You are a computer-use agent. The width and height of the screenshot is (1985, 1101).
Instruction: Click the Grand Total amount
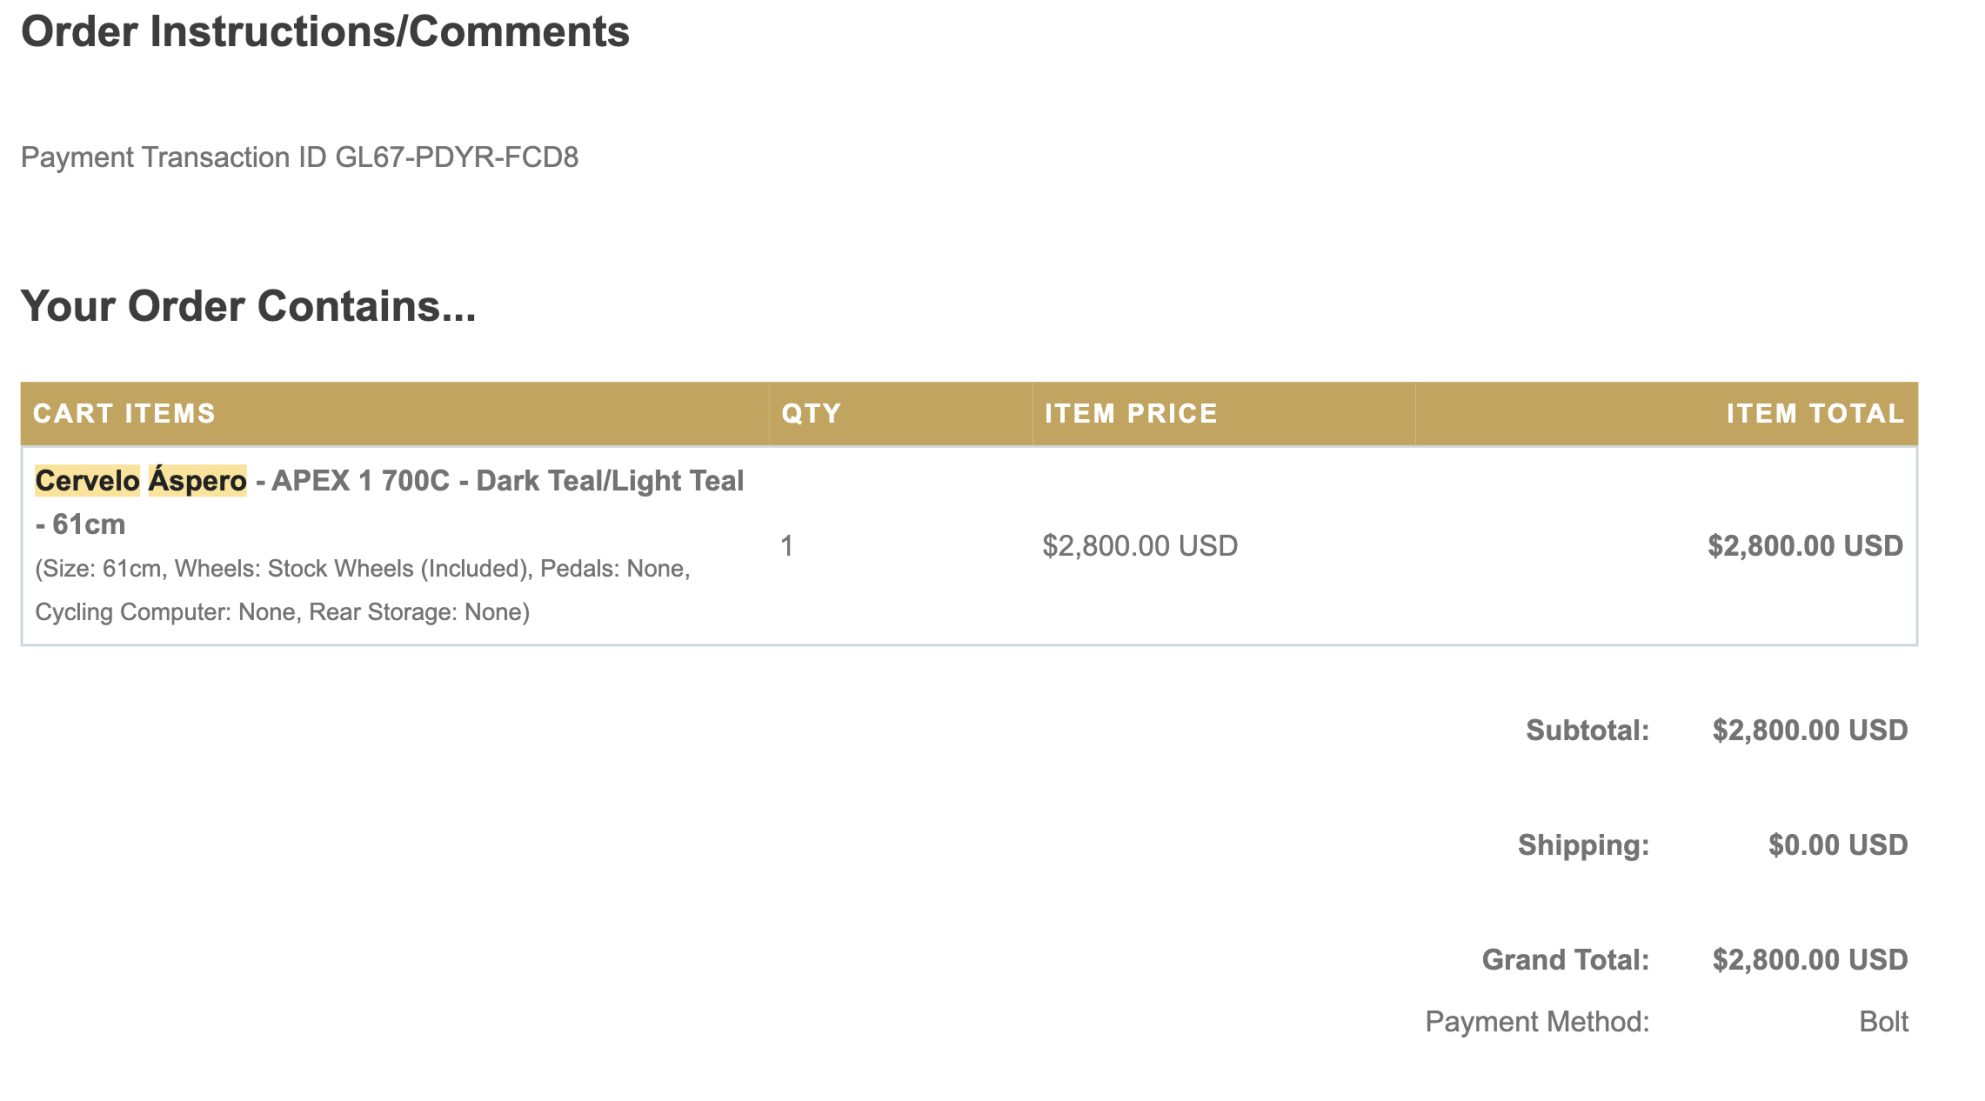click(1809, 960)
